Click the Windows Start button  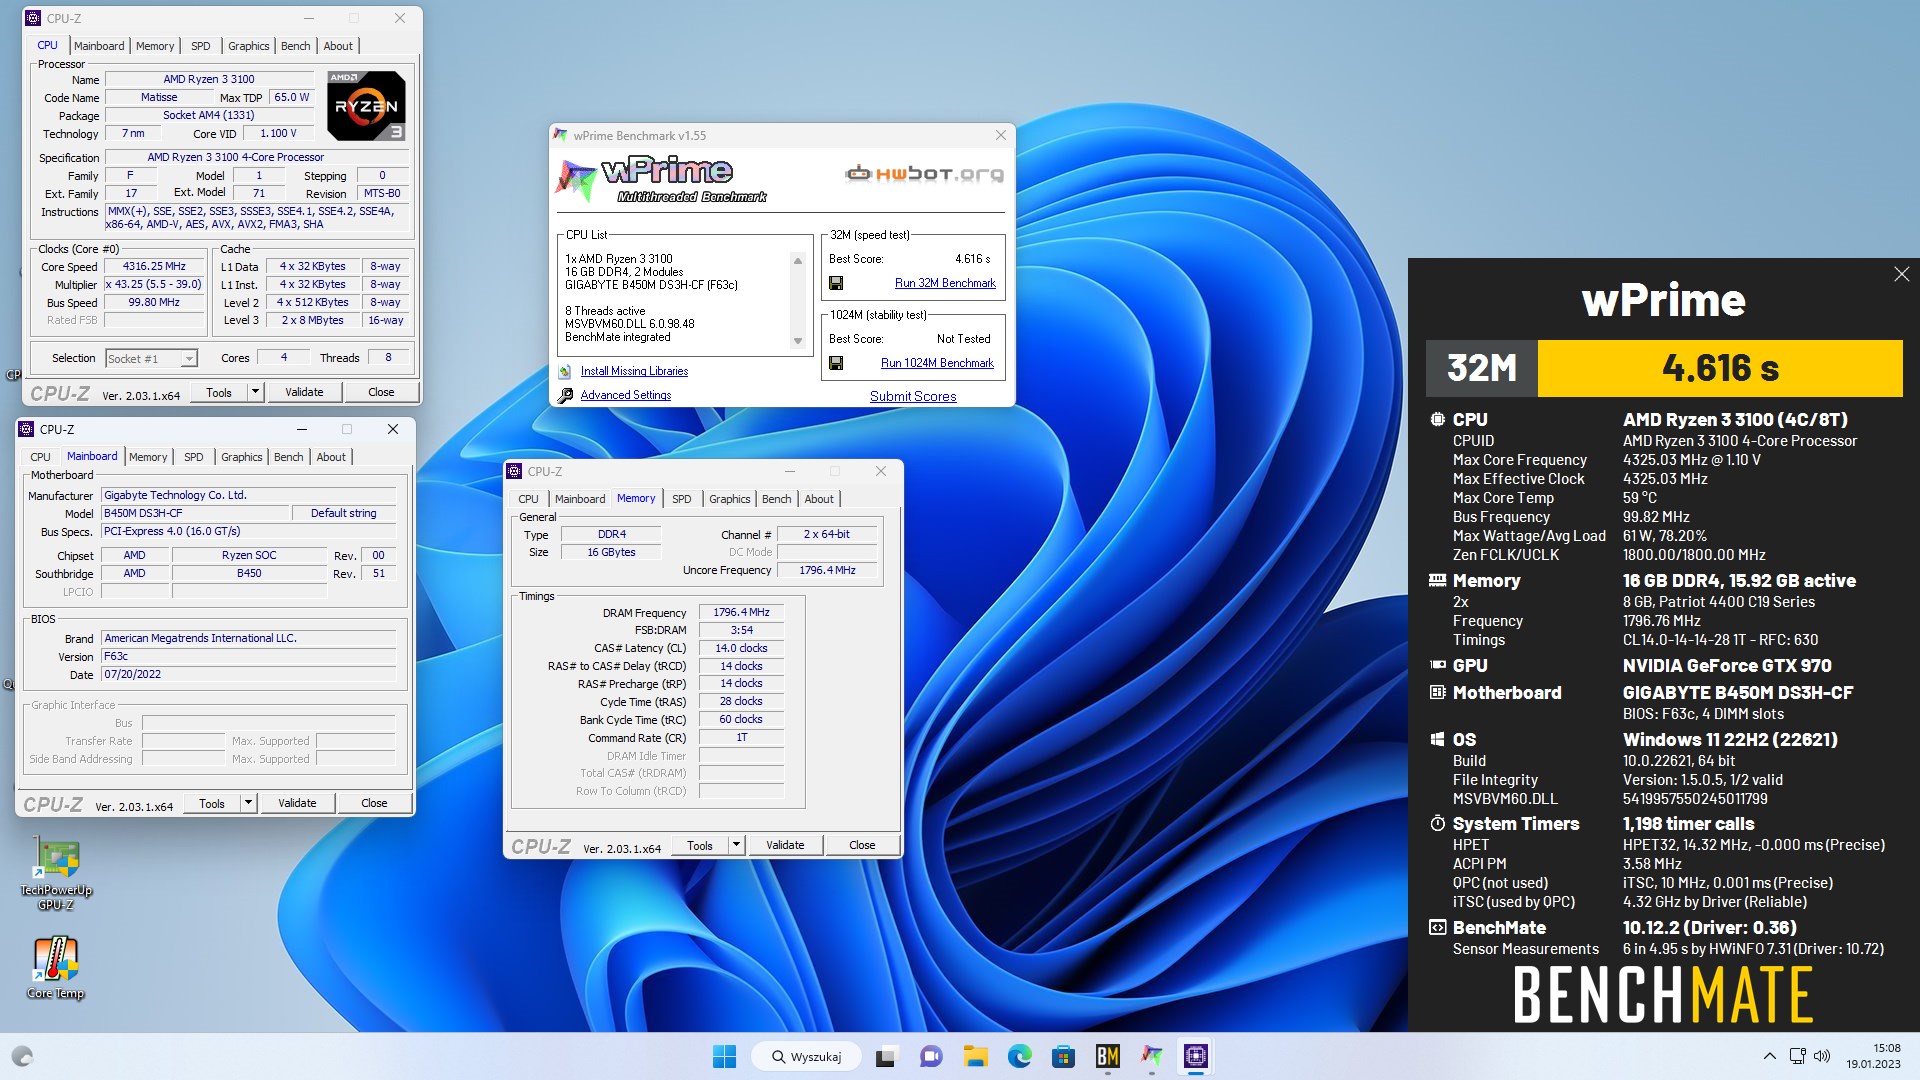724,1056
